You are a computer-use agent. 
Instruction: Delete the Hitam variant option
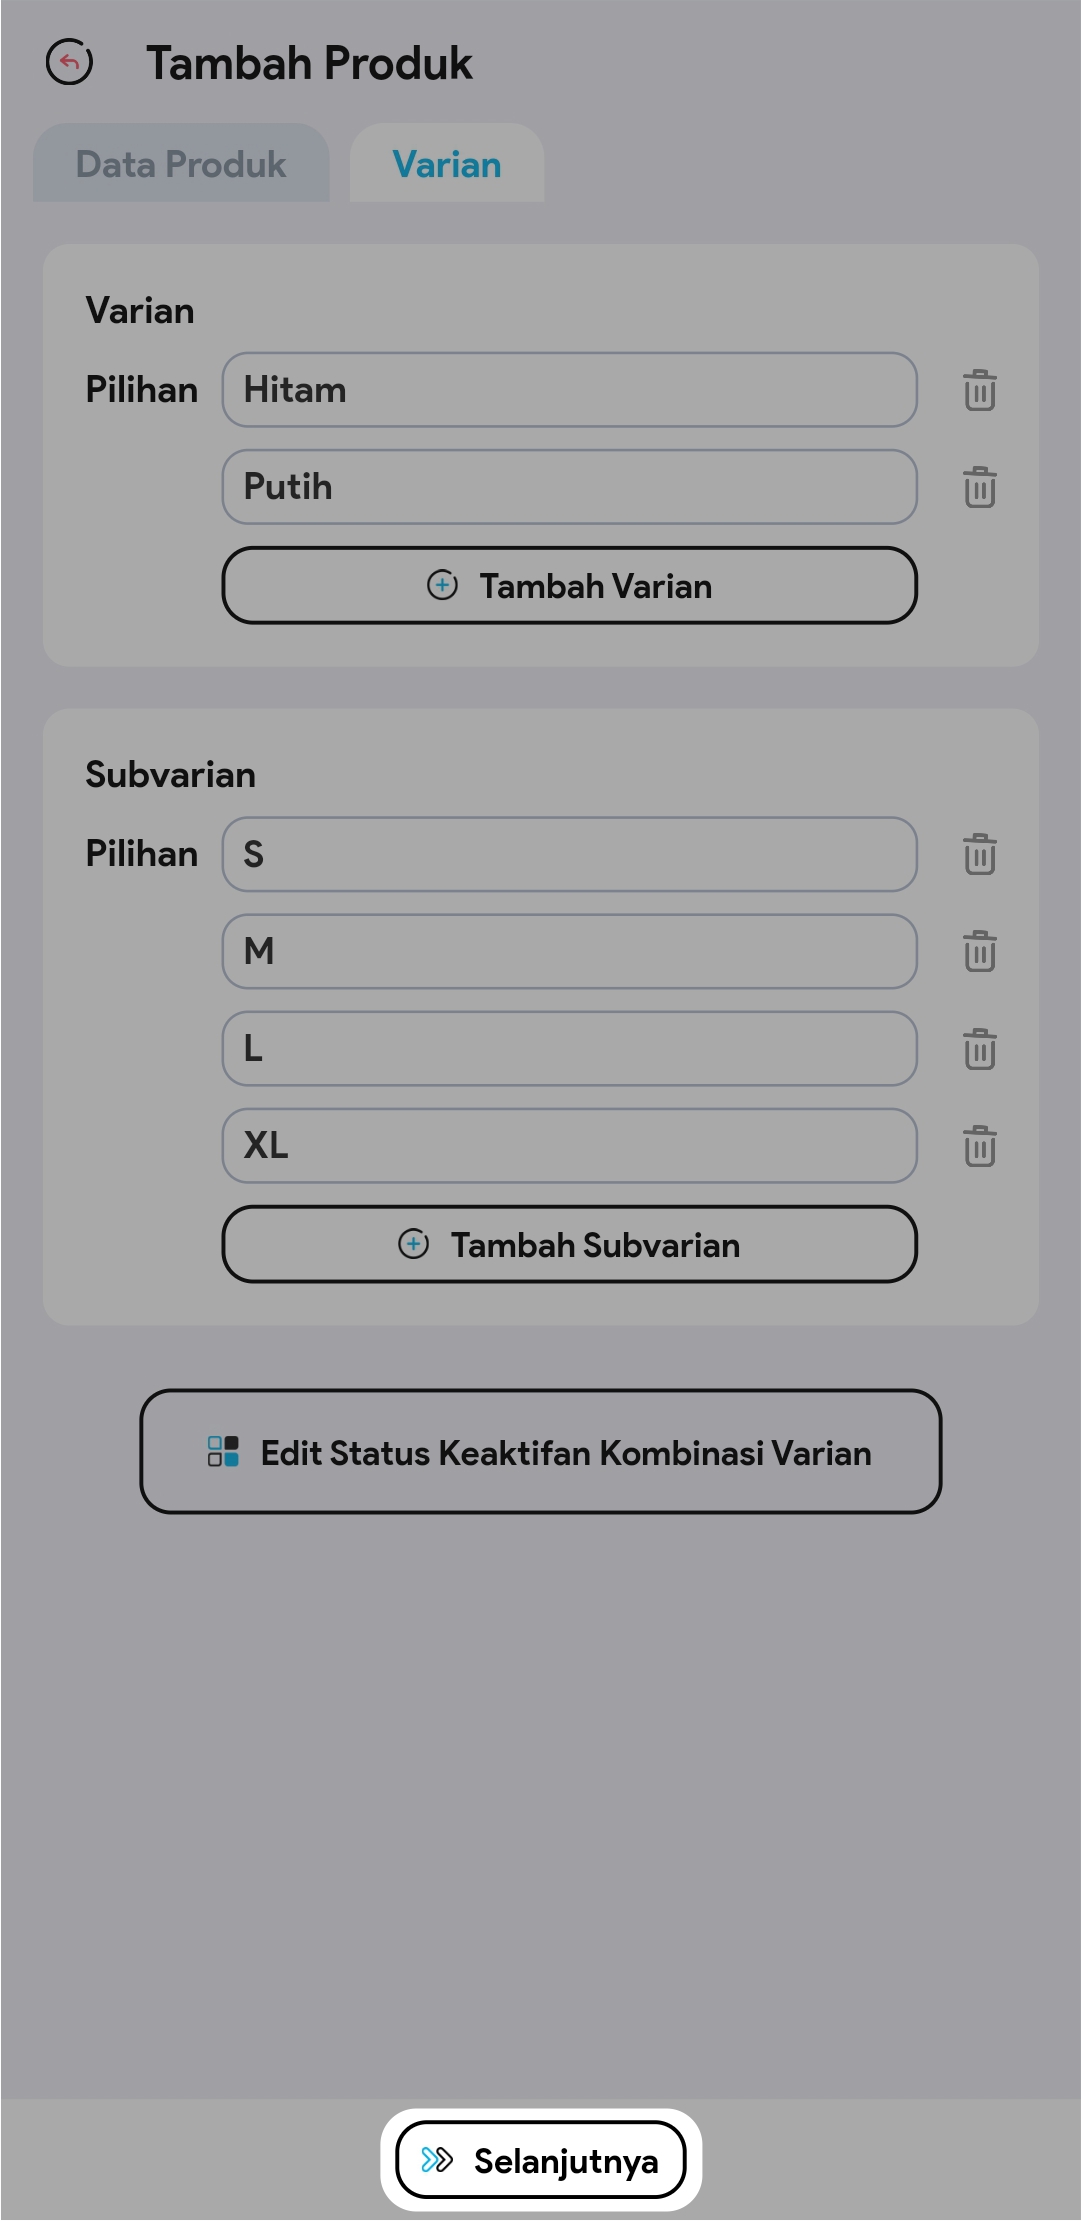pyautogui.click(x=979, y=390)
